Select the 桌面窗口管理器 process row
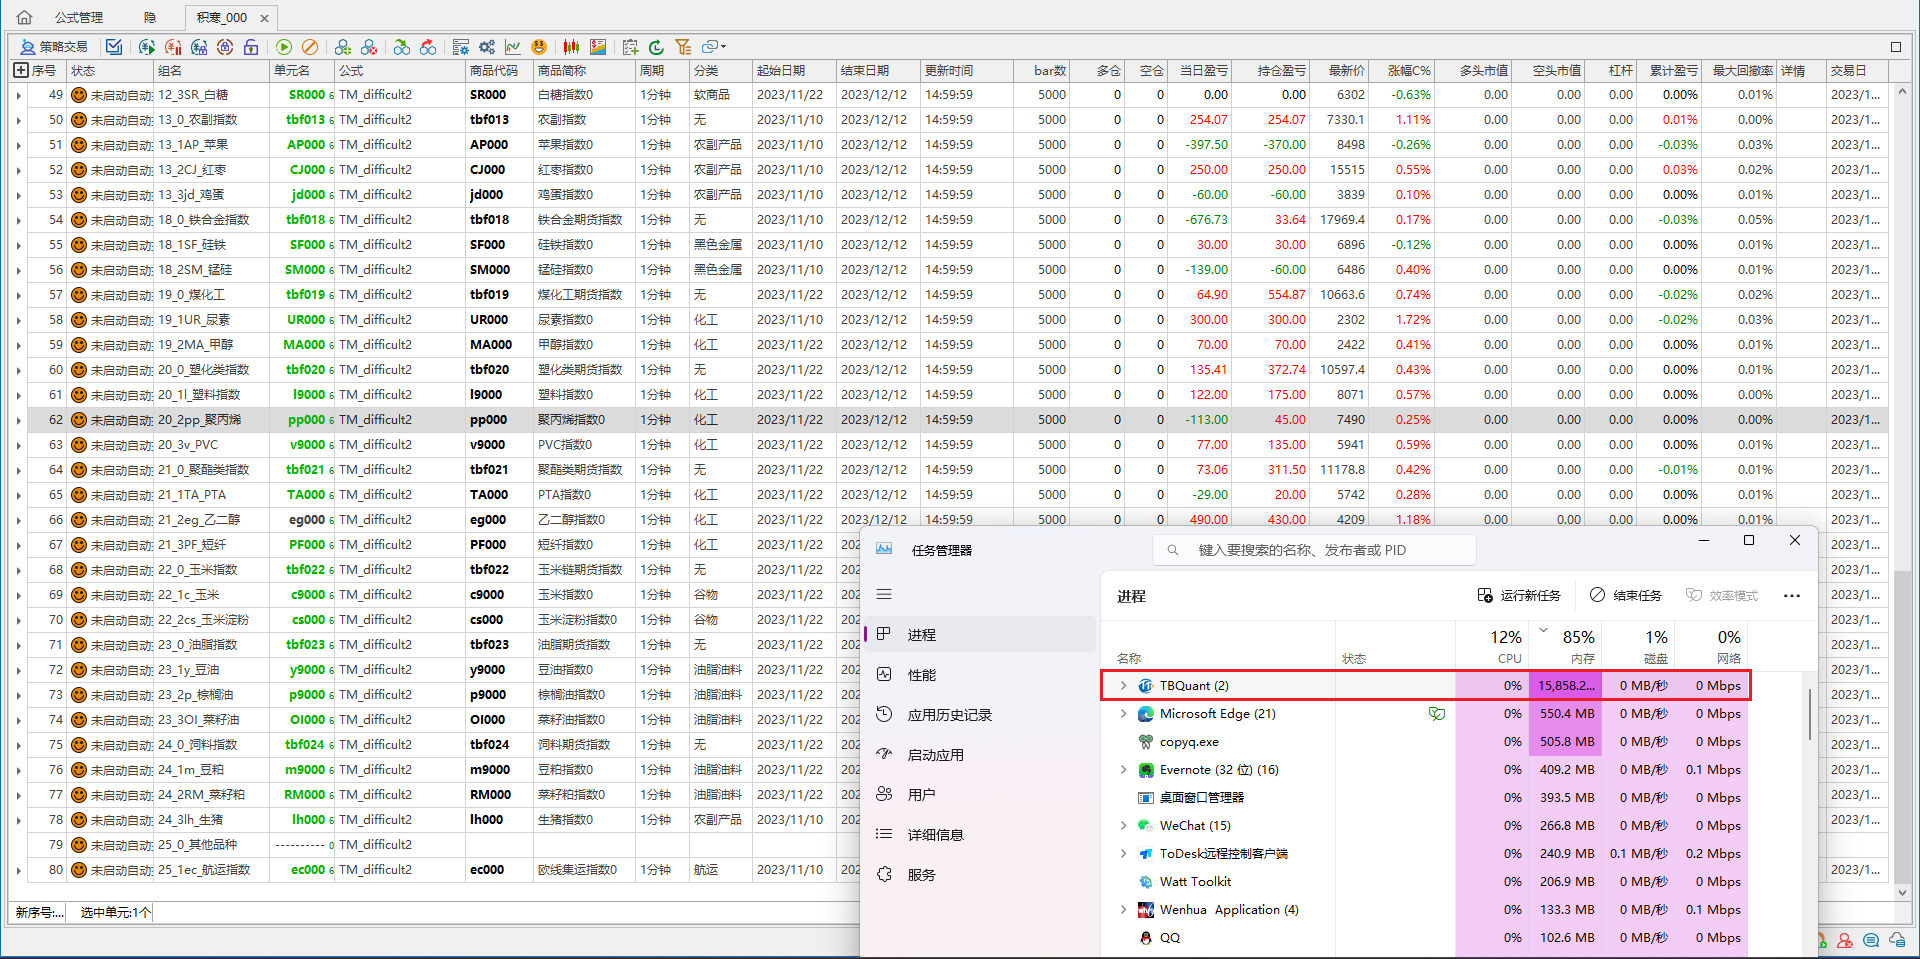 [1427, 798]
